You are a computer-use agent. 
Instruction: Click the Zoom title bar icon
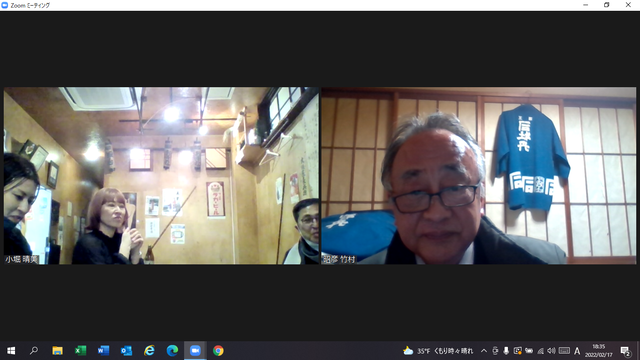(x=5, y=5)
